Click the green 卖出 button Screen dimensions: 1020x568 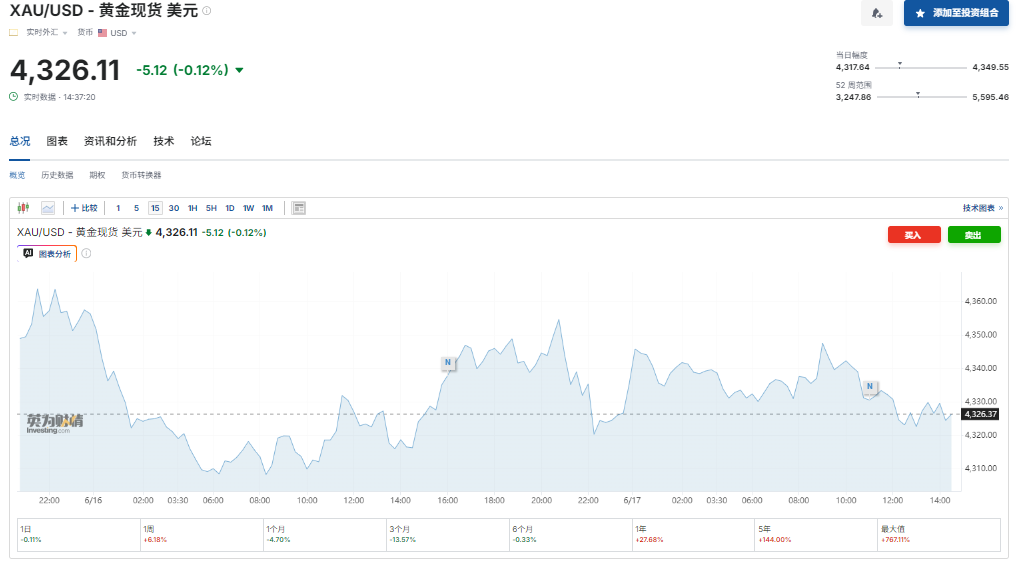[974, 235]
